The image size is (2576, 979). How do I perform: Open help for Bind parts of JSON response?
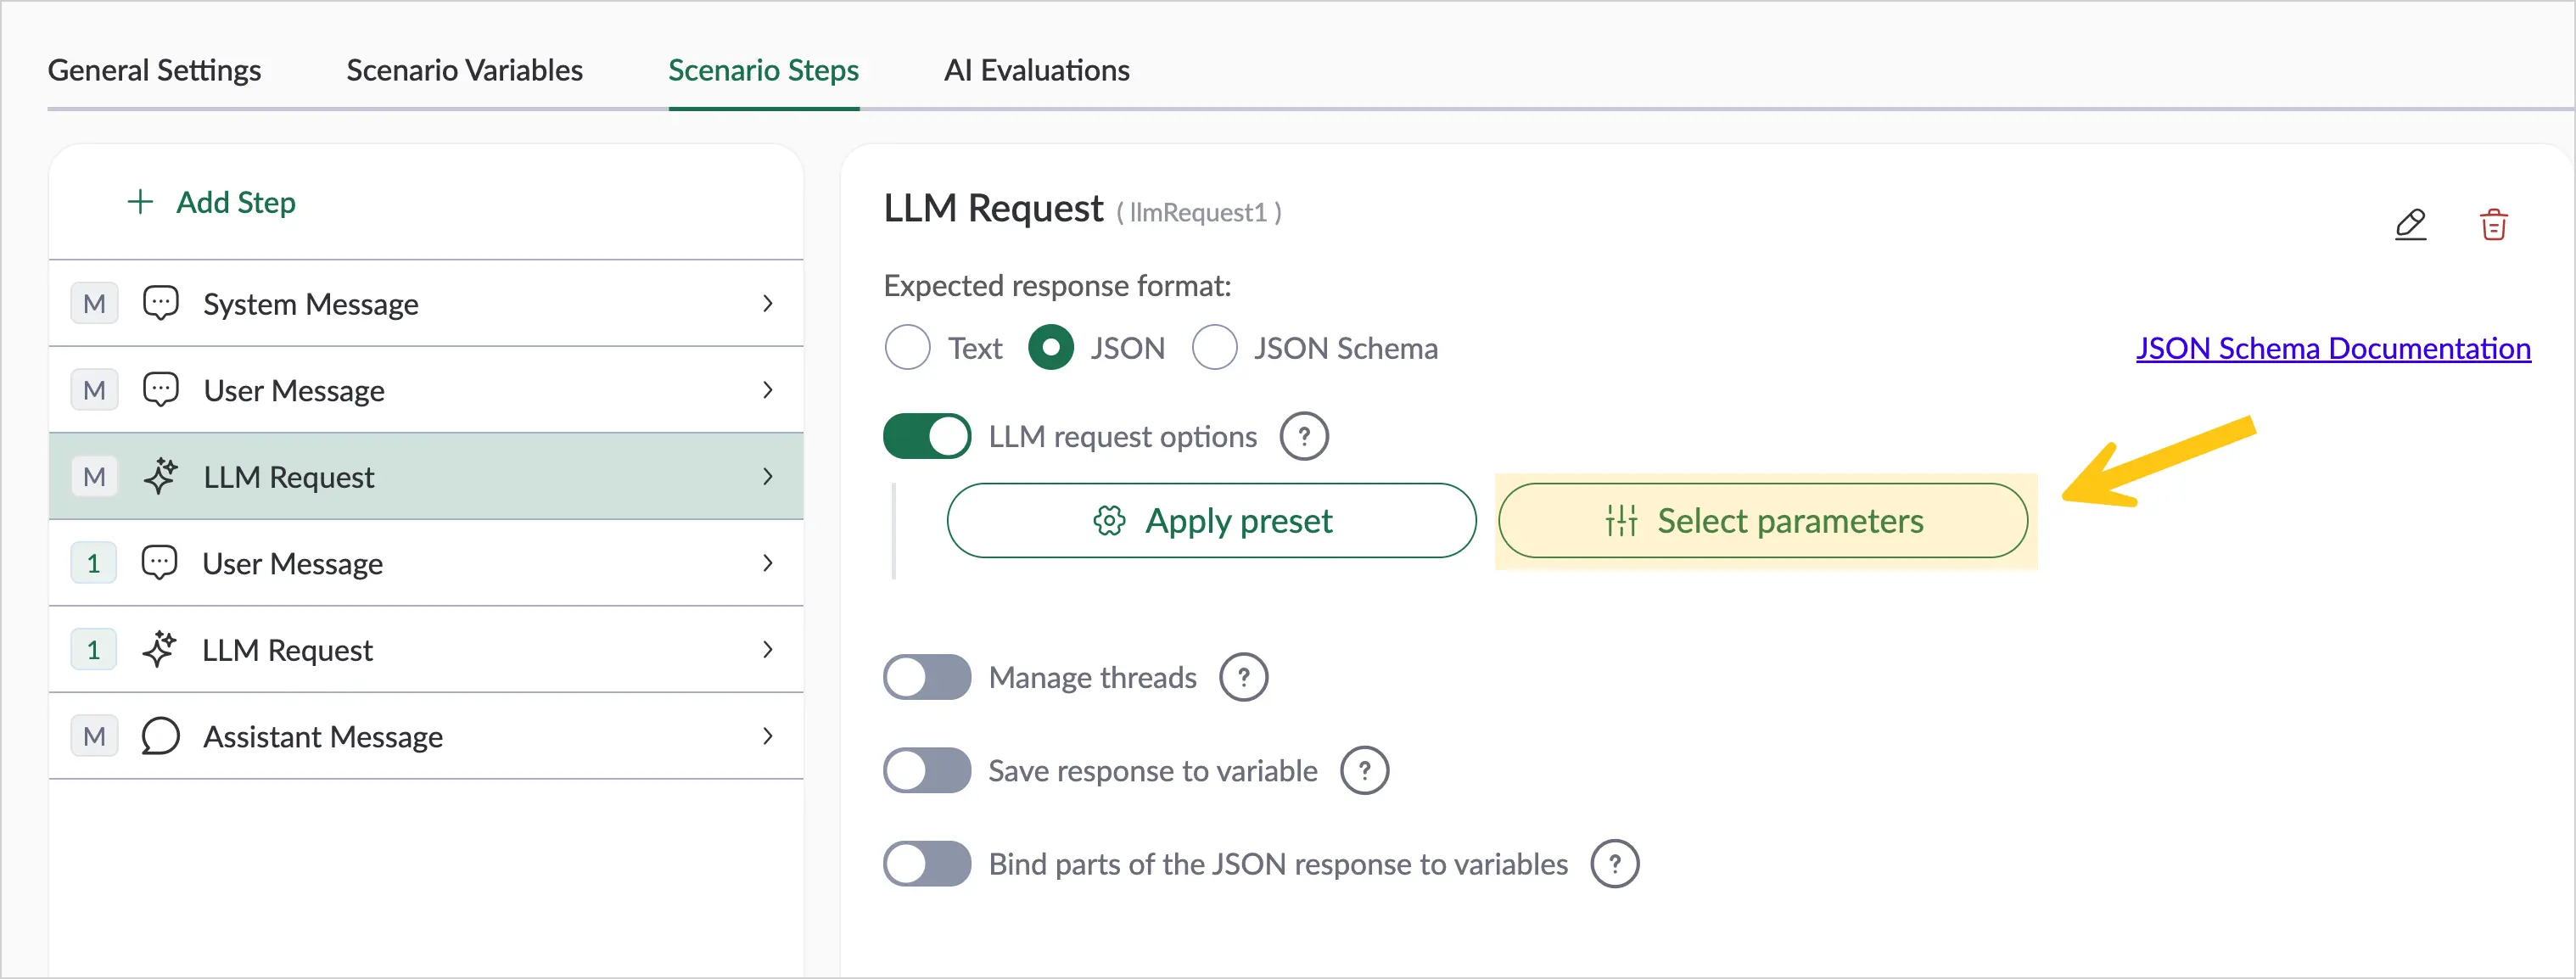(x=1614, y=863)
